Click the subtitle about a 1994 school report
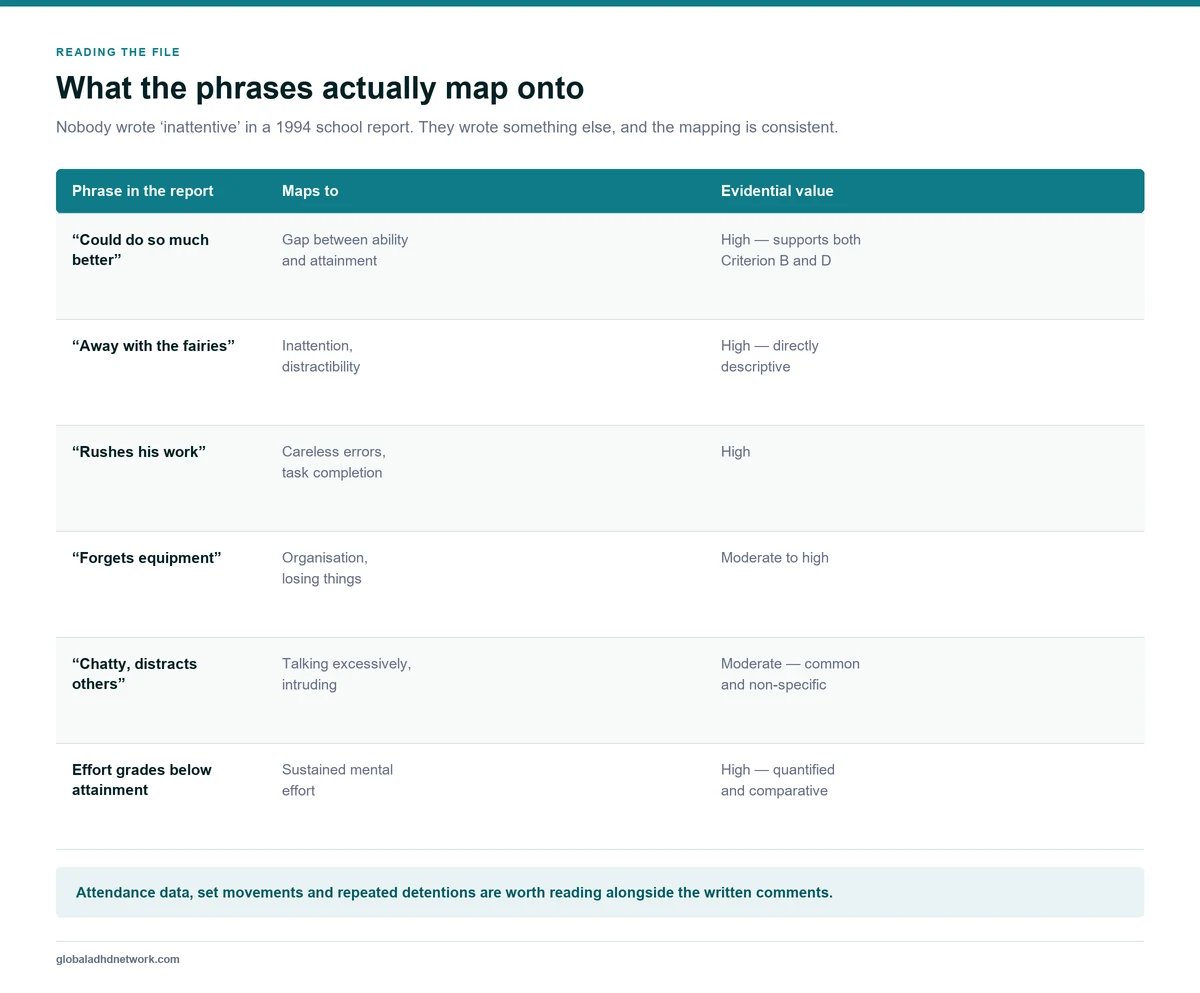Screen dimensions: 1200x993 447,128
